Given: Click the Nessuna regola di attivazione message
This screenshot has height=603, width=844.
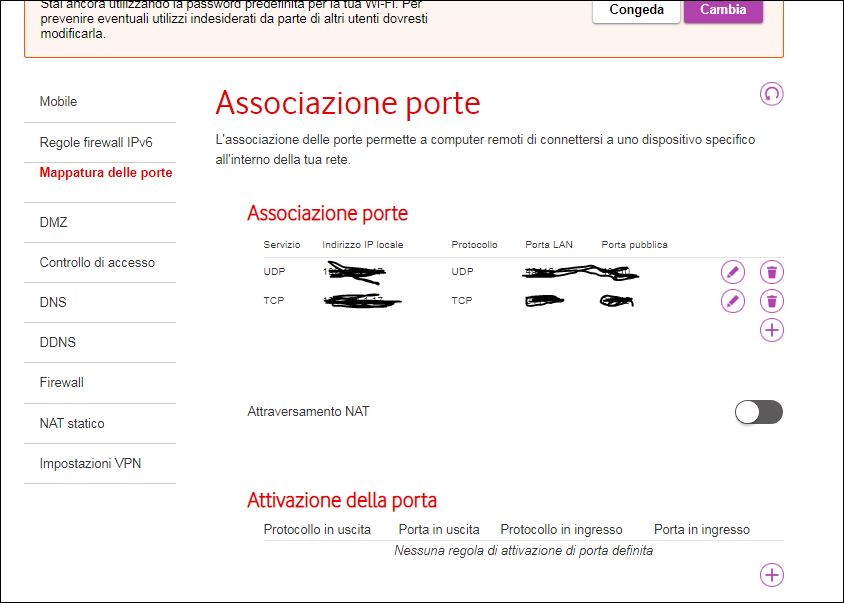Looking at the screenshot, I should click(x=523, y=551).
